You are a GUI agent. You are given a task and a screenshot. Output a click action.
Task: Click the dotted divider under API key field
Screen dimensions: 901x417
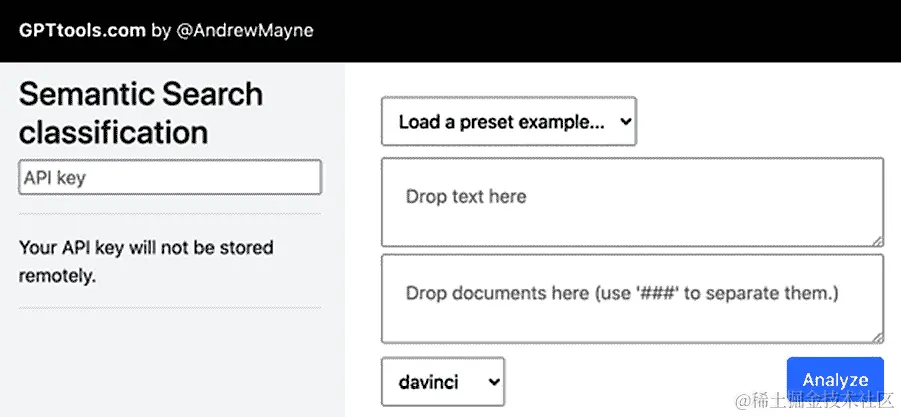[x=170, y=214]
